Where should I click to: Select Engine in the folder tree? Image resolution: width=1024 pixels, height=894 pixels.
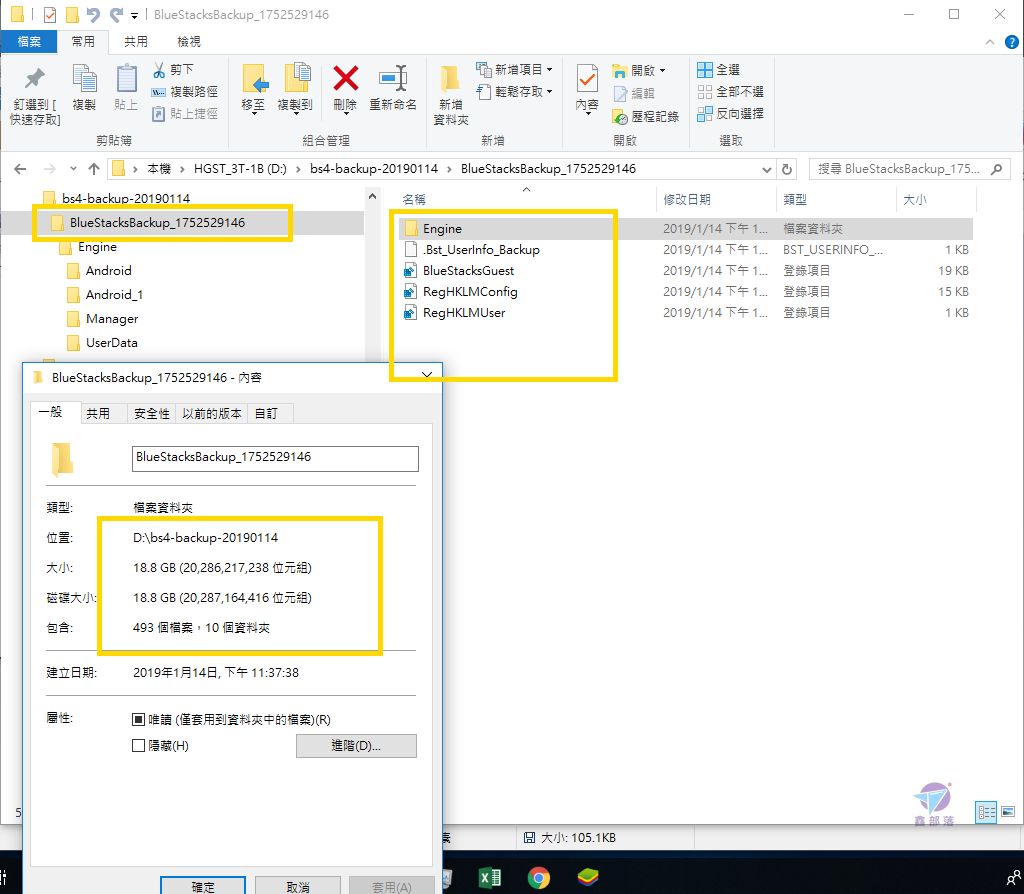(x=97, y=247)
